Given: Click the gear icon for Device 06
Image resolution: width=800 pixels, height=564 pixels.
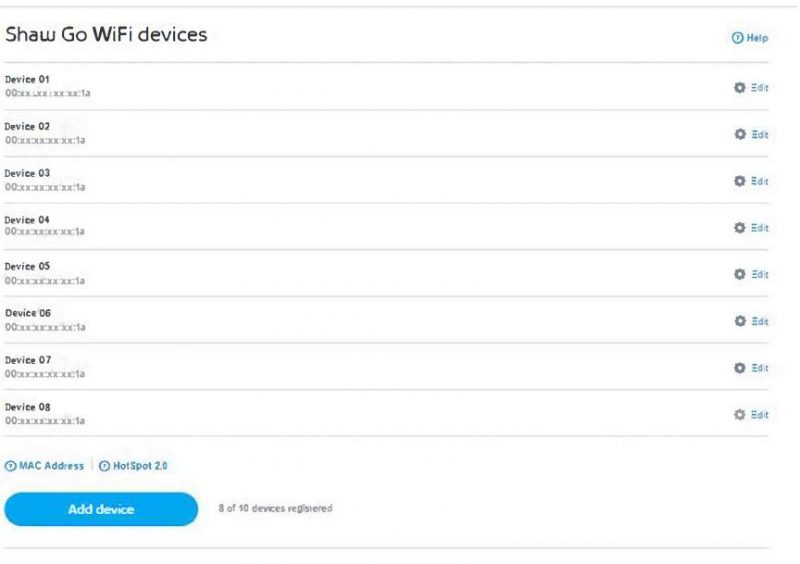Looking at the screenshot, I should coord(740,321).
